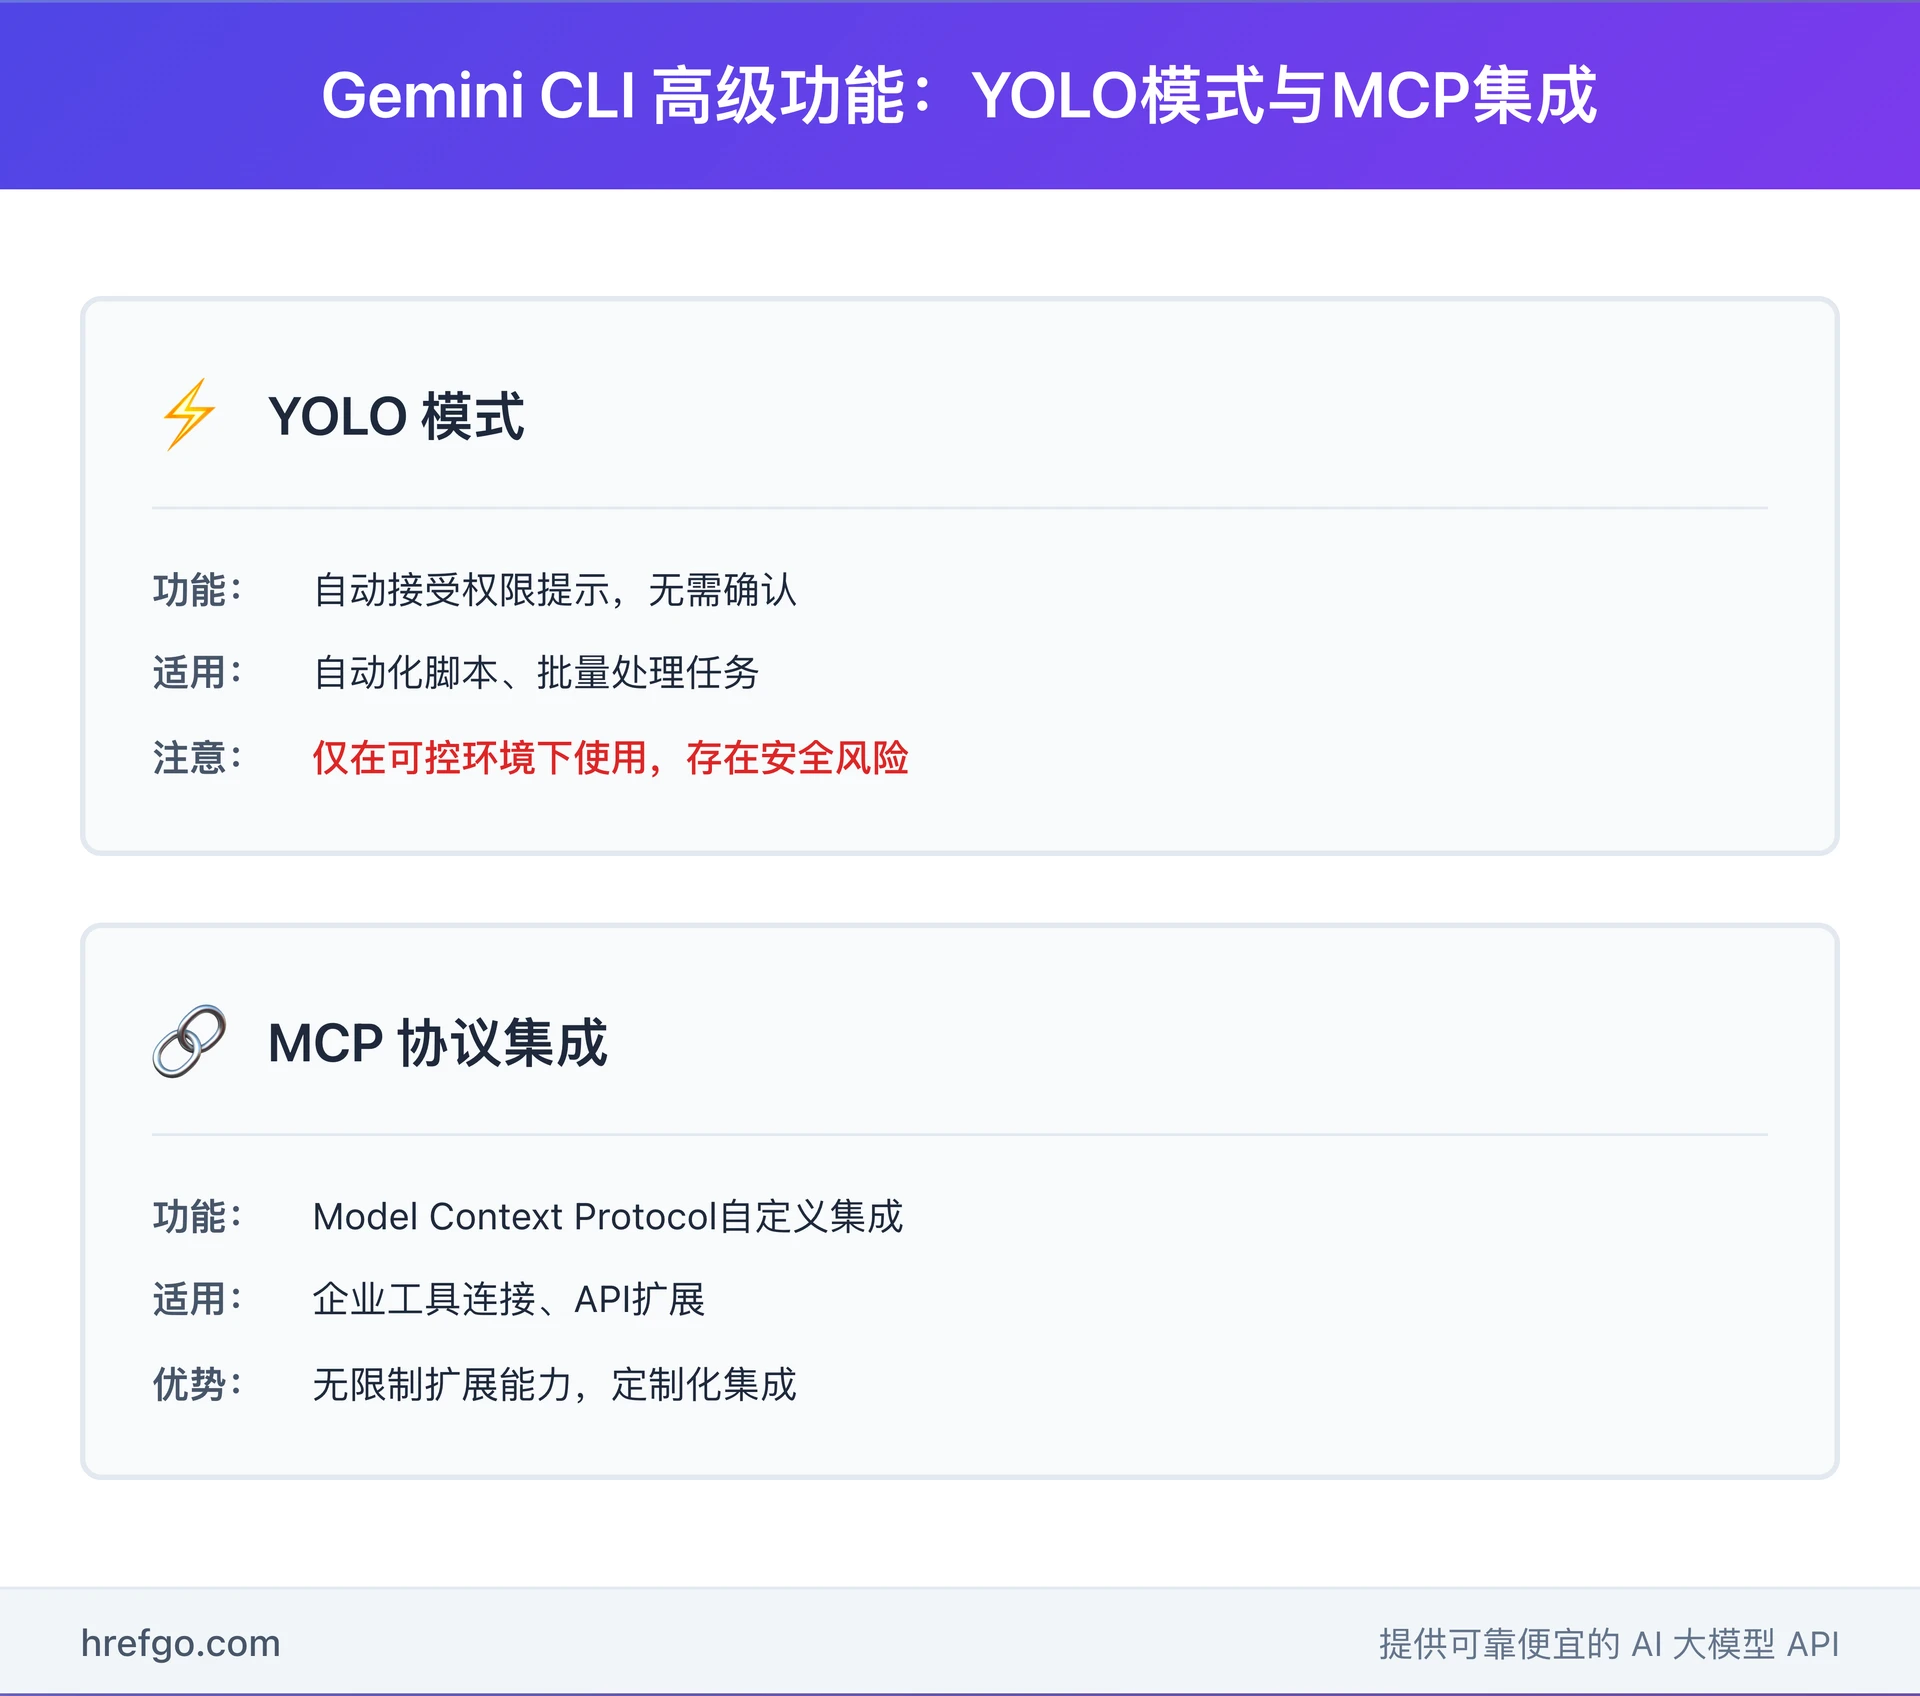Click the footer tagline 提供可靠便宜的 AI 大模型 API
This screenshot has height=1696, width=1920.
coord(1609,1643)
